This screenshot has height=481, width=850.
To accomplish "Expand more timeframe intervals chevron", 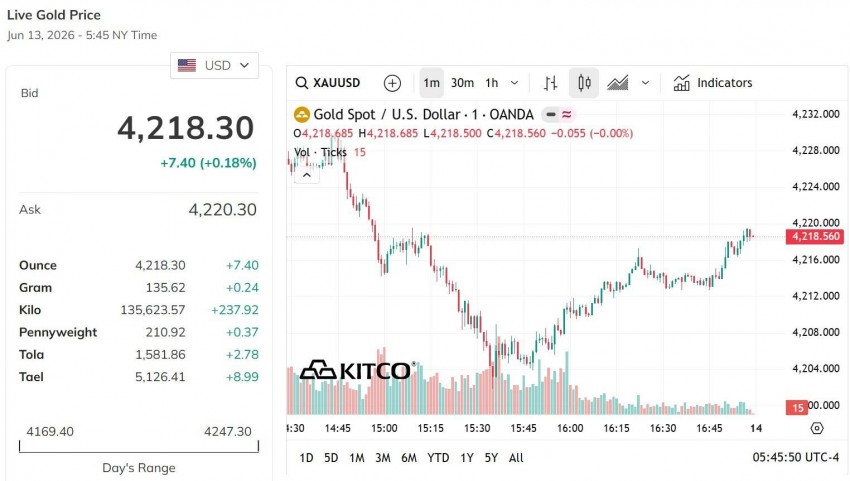I will coord(514,83).
